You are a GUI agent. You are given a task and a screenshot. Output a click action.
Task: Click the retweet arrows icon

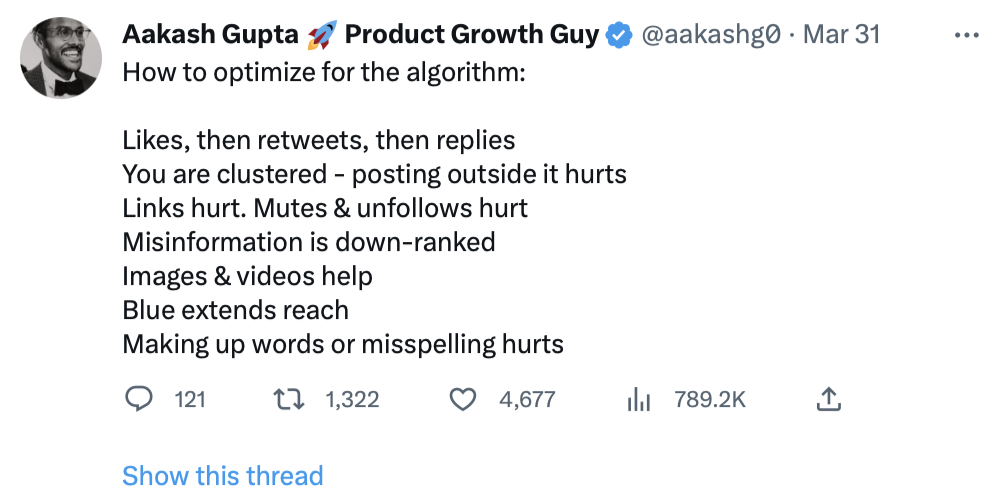click(290, 400)
